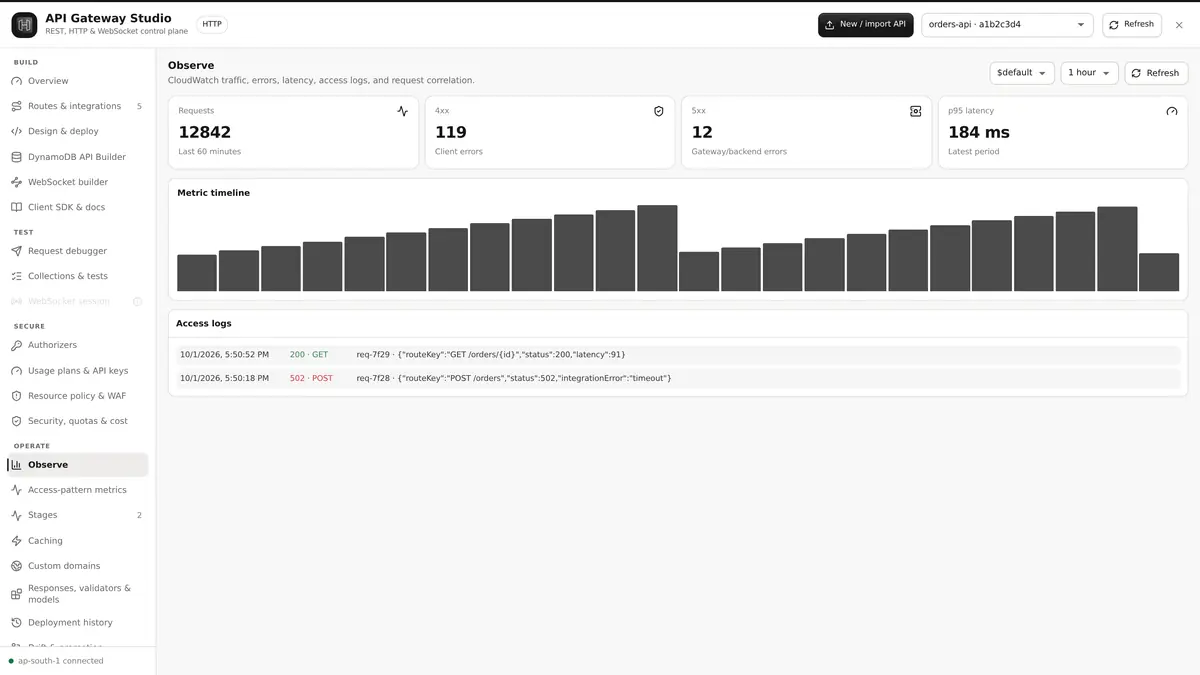
Task: Open the Caching page
Action: click(x=78, y=541)
